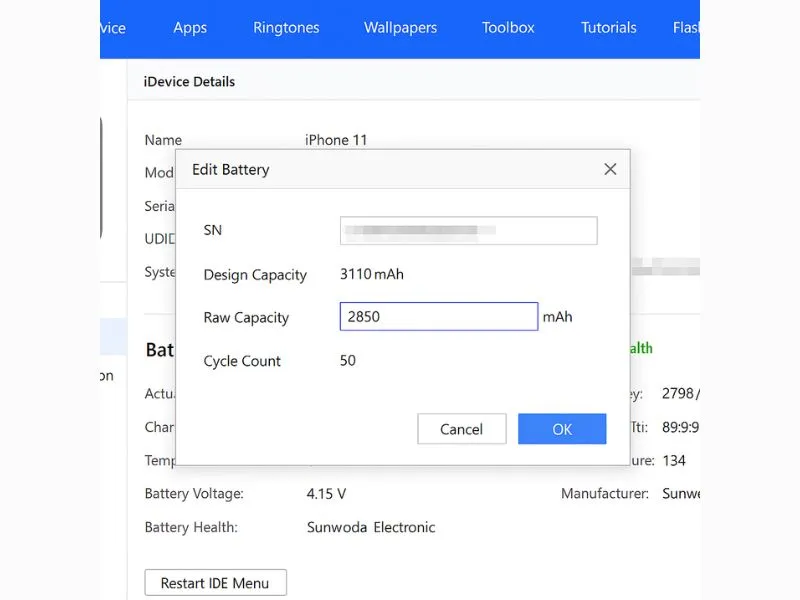
Task: Select the value 134
Action: tap(674, 461)
